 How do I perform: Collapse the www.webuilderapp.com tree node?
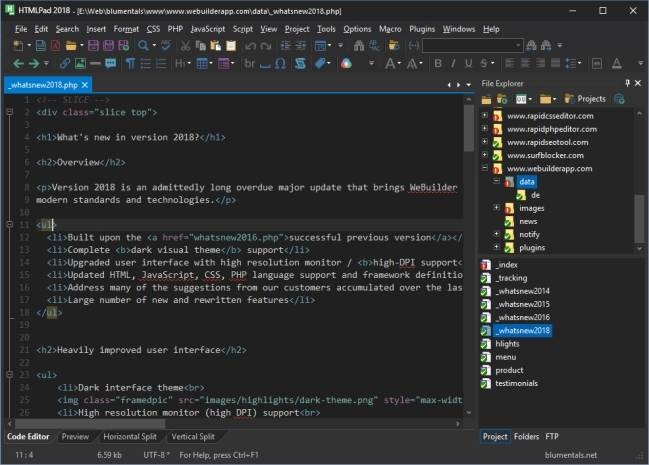tap(485, 168)
